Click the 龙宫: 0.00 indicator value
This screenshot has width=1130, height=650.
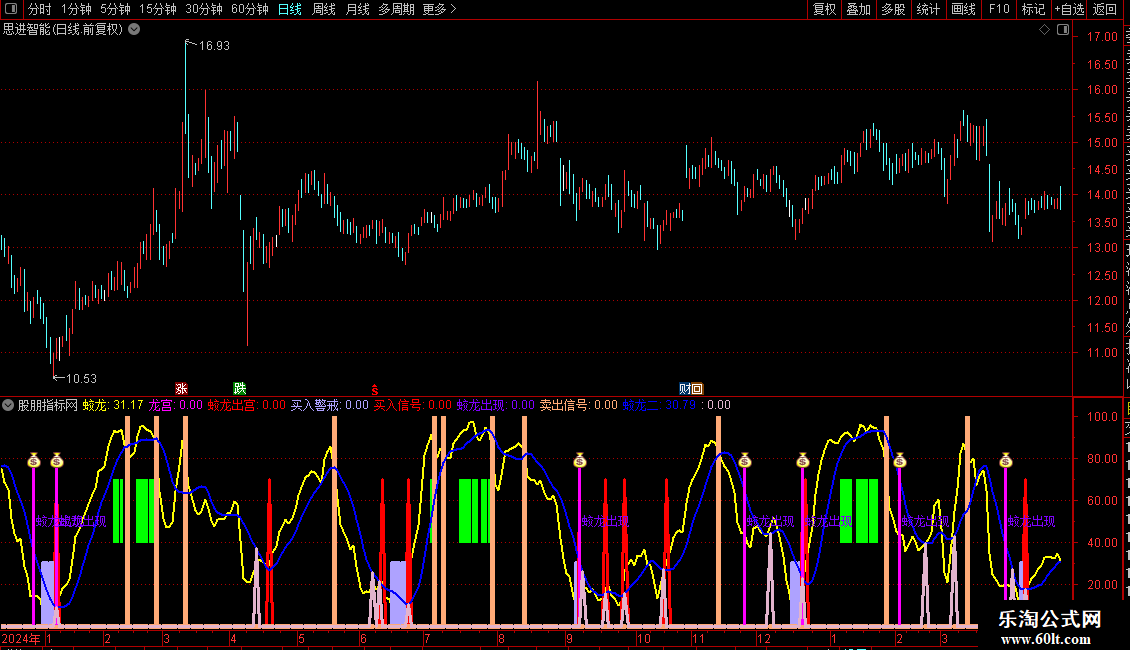click(175, 405)
